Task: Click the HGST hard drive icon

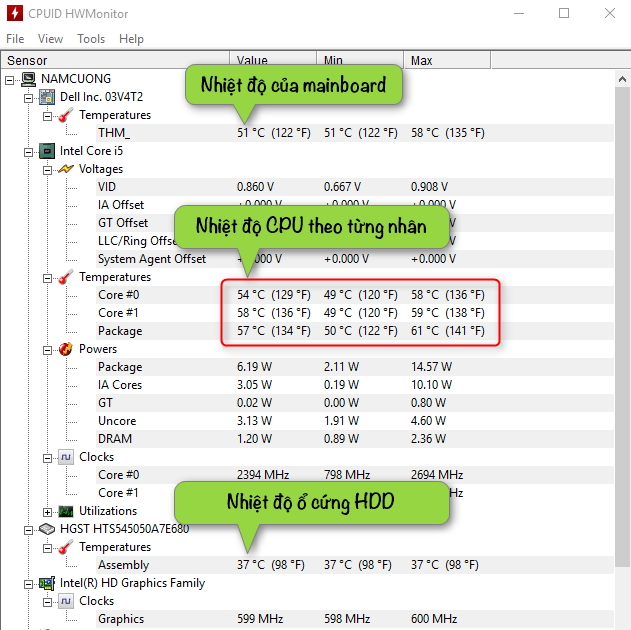Action: tap(47, 529)
